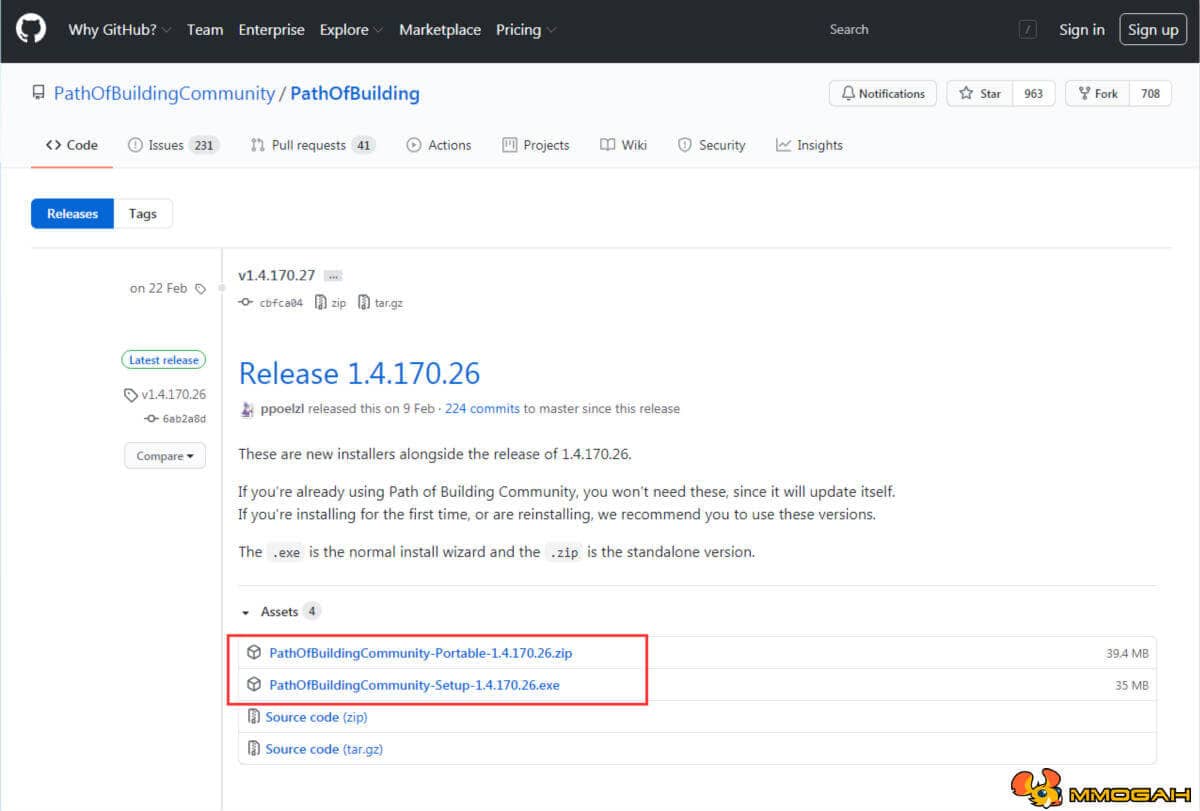Viewport: 1200px width, 811px height.
Task: Expand the Explore dropdown
Action: point(351,30)
